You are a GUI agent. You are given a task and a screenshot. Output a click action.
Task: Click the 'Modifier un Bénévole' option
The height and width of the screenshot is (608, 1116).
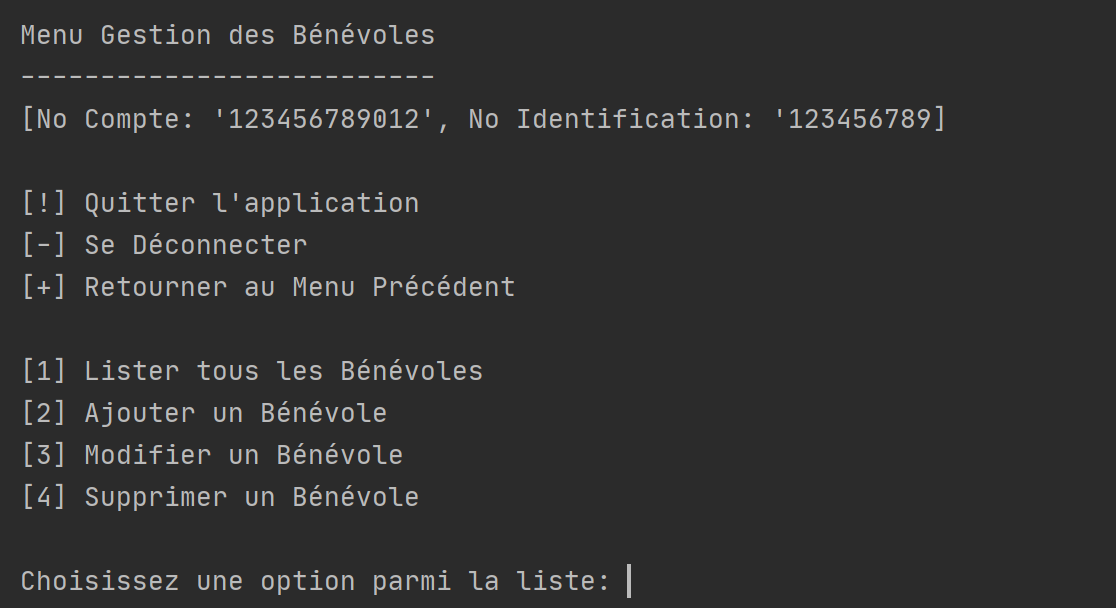tap(243, 455)
